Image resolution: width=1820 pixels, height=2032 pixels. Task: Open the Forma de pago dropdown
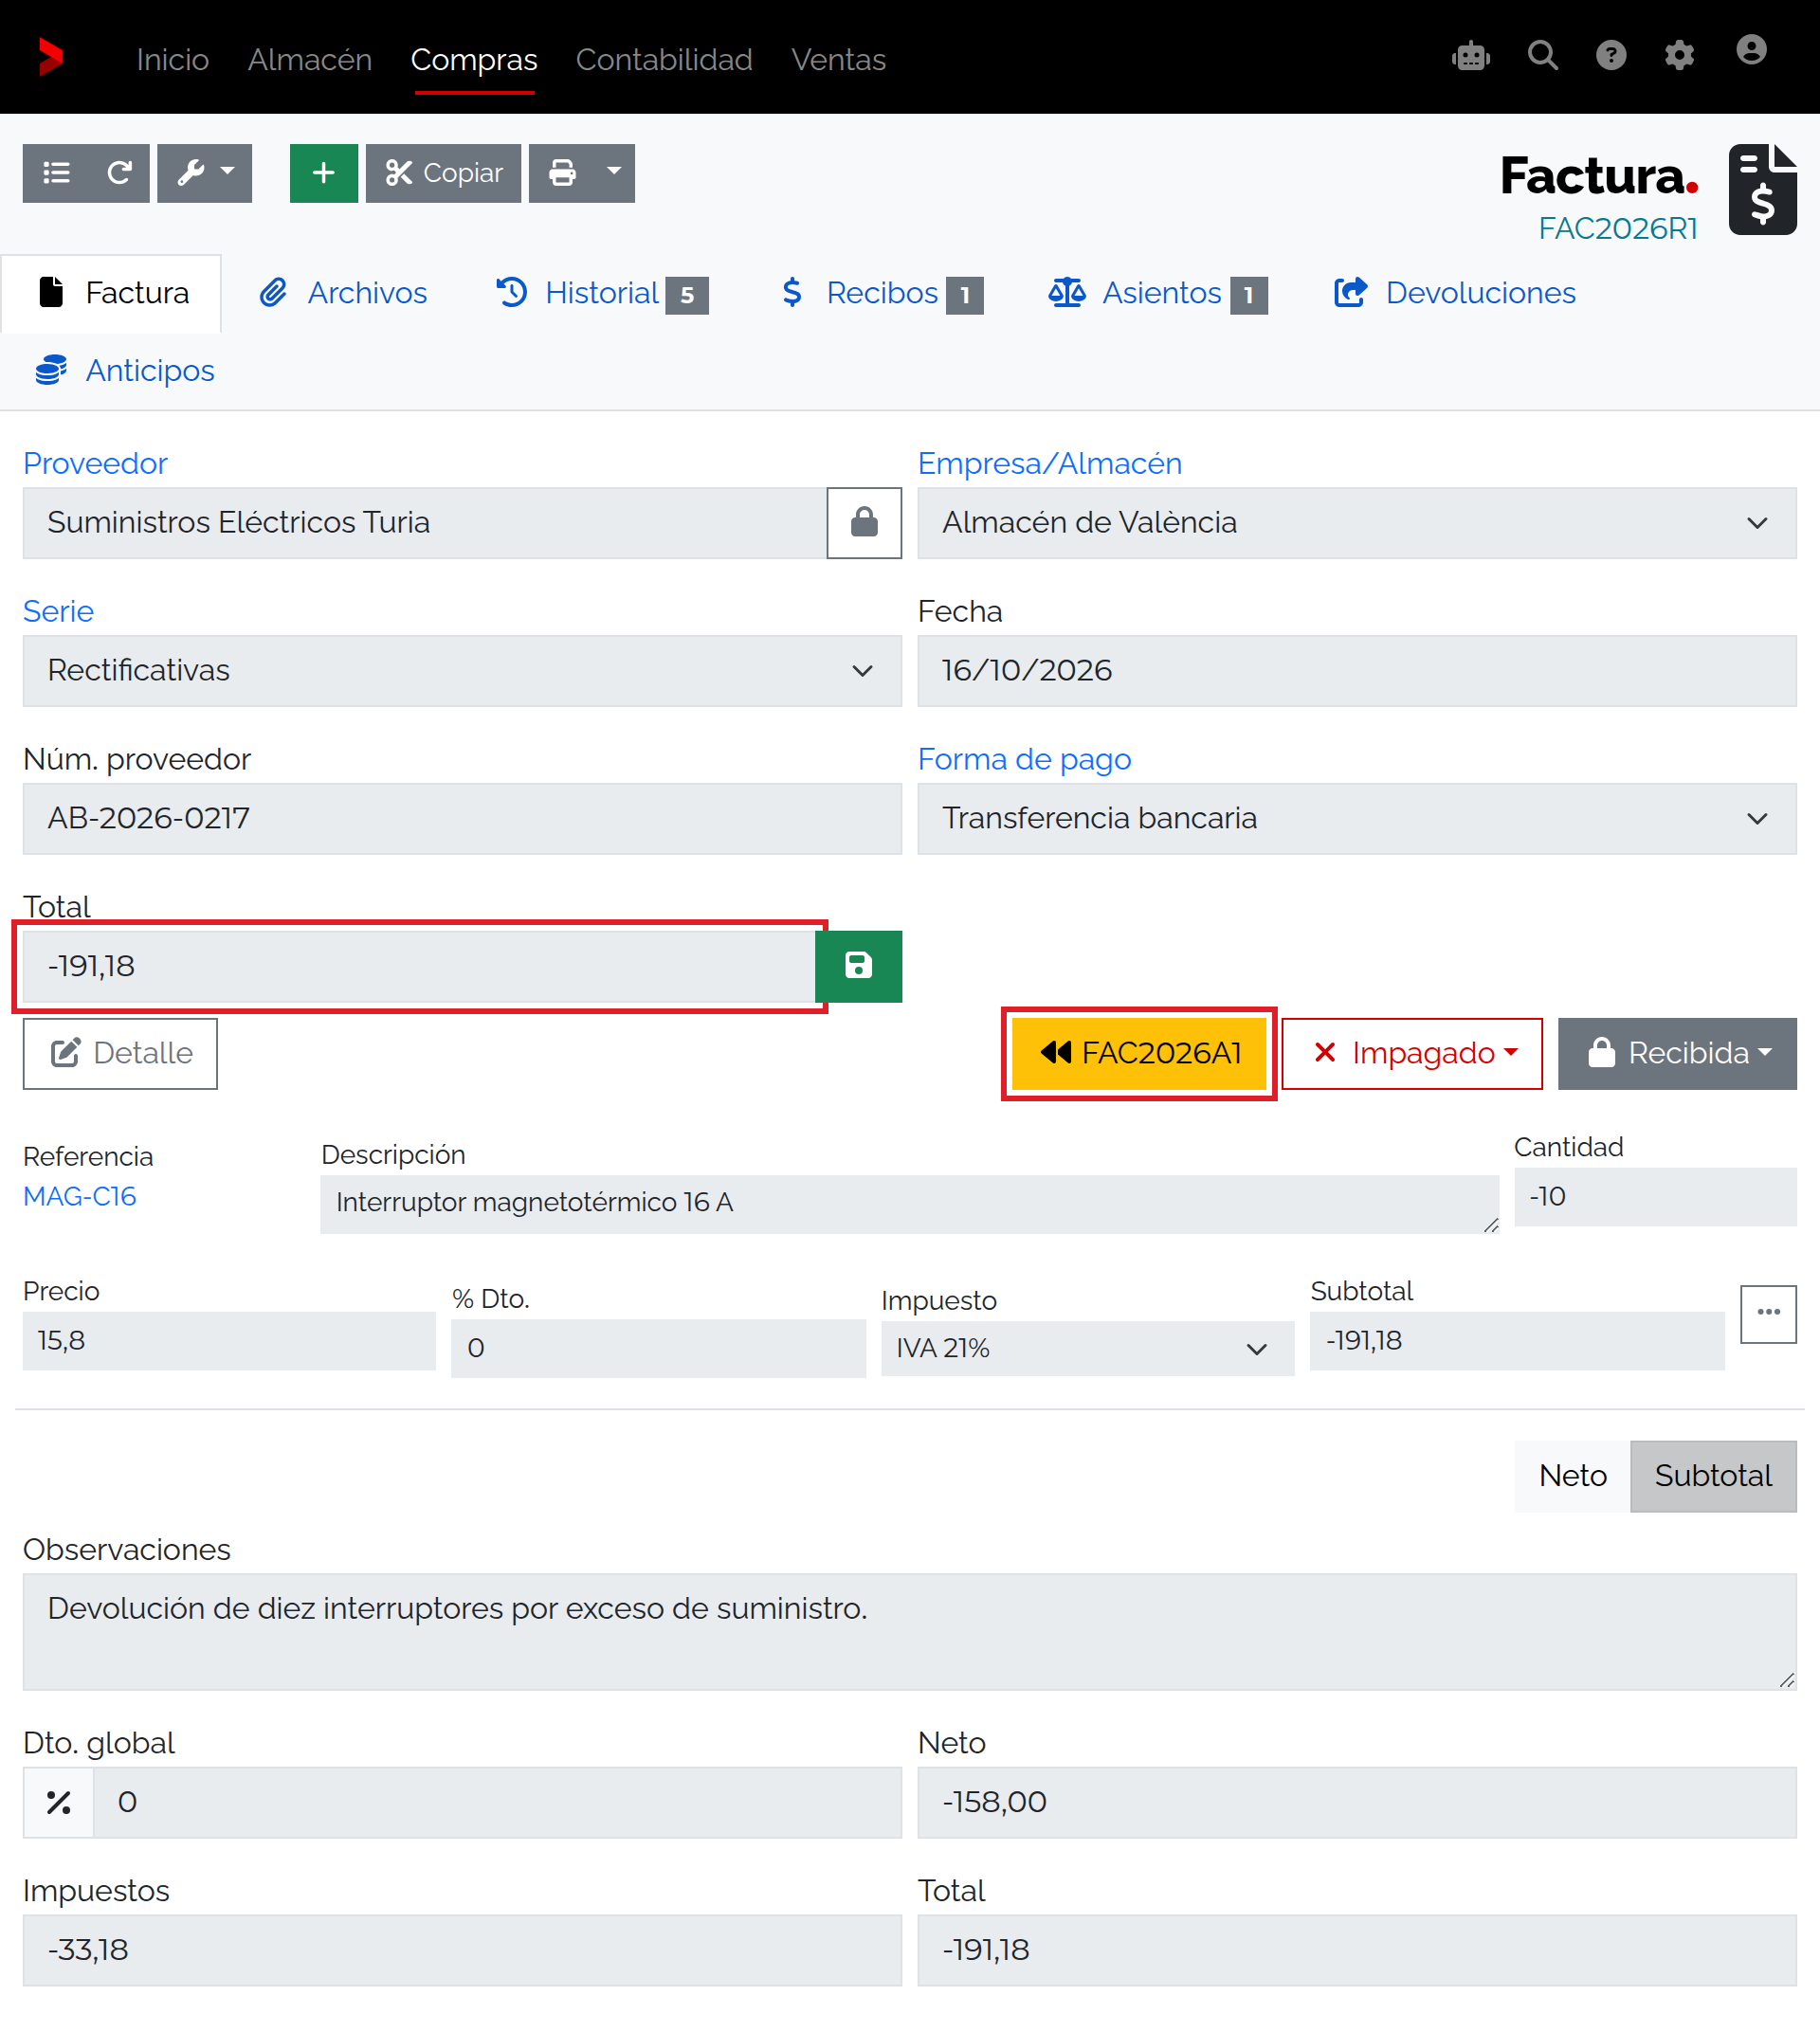coord(1356,819)
